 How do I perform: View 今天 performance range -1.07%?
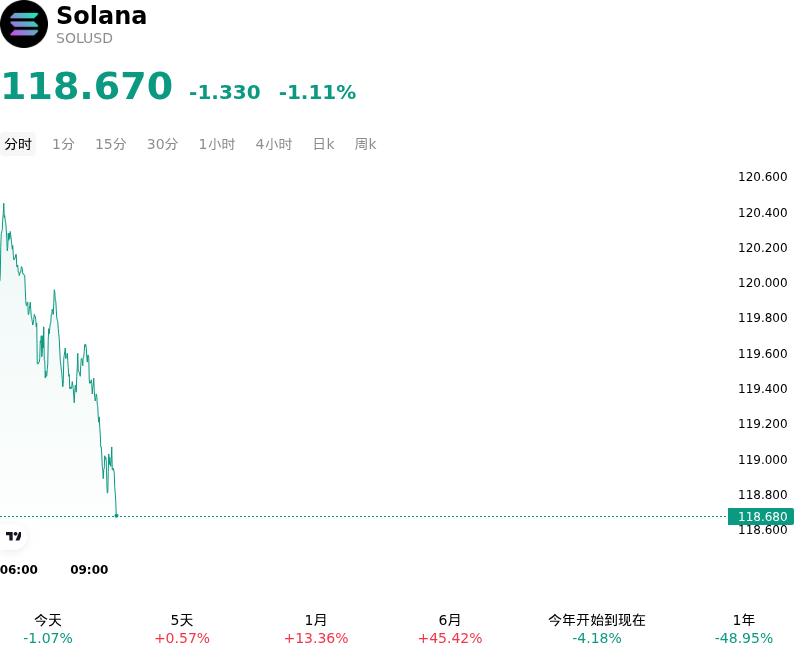[x=48, y=629]
